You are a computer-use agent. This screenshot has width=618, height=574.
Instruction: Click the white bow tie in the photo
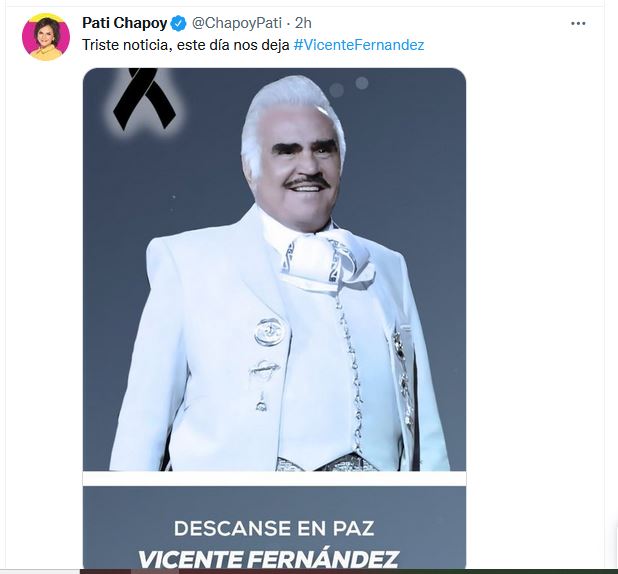point(325,260)
